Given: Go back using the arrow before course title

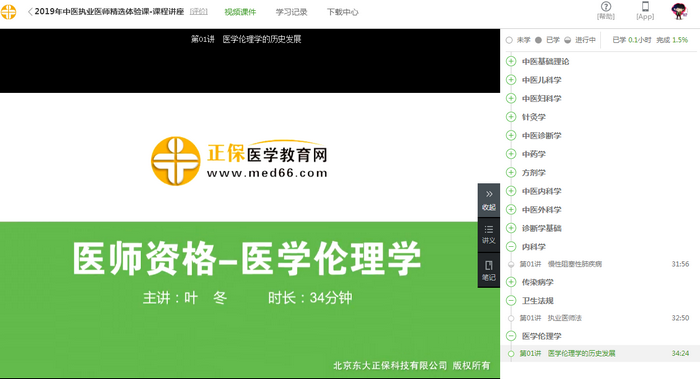Looking at the screenshot, I should [30, 12].
